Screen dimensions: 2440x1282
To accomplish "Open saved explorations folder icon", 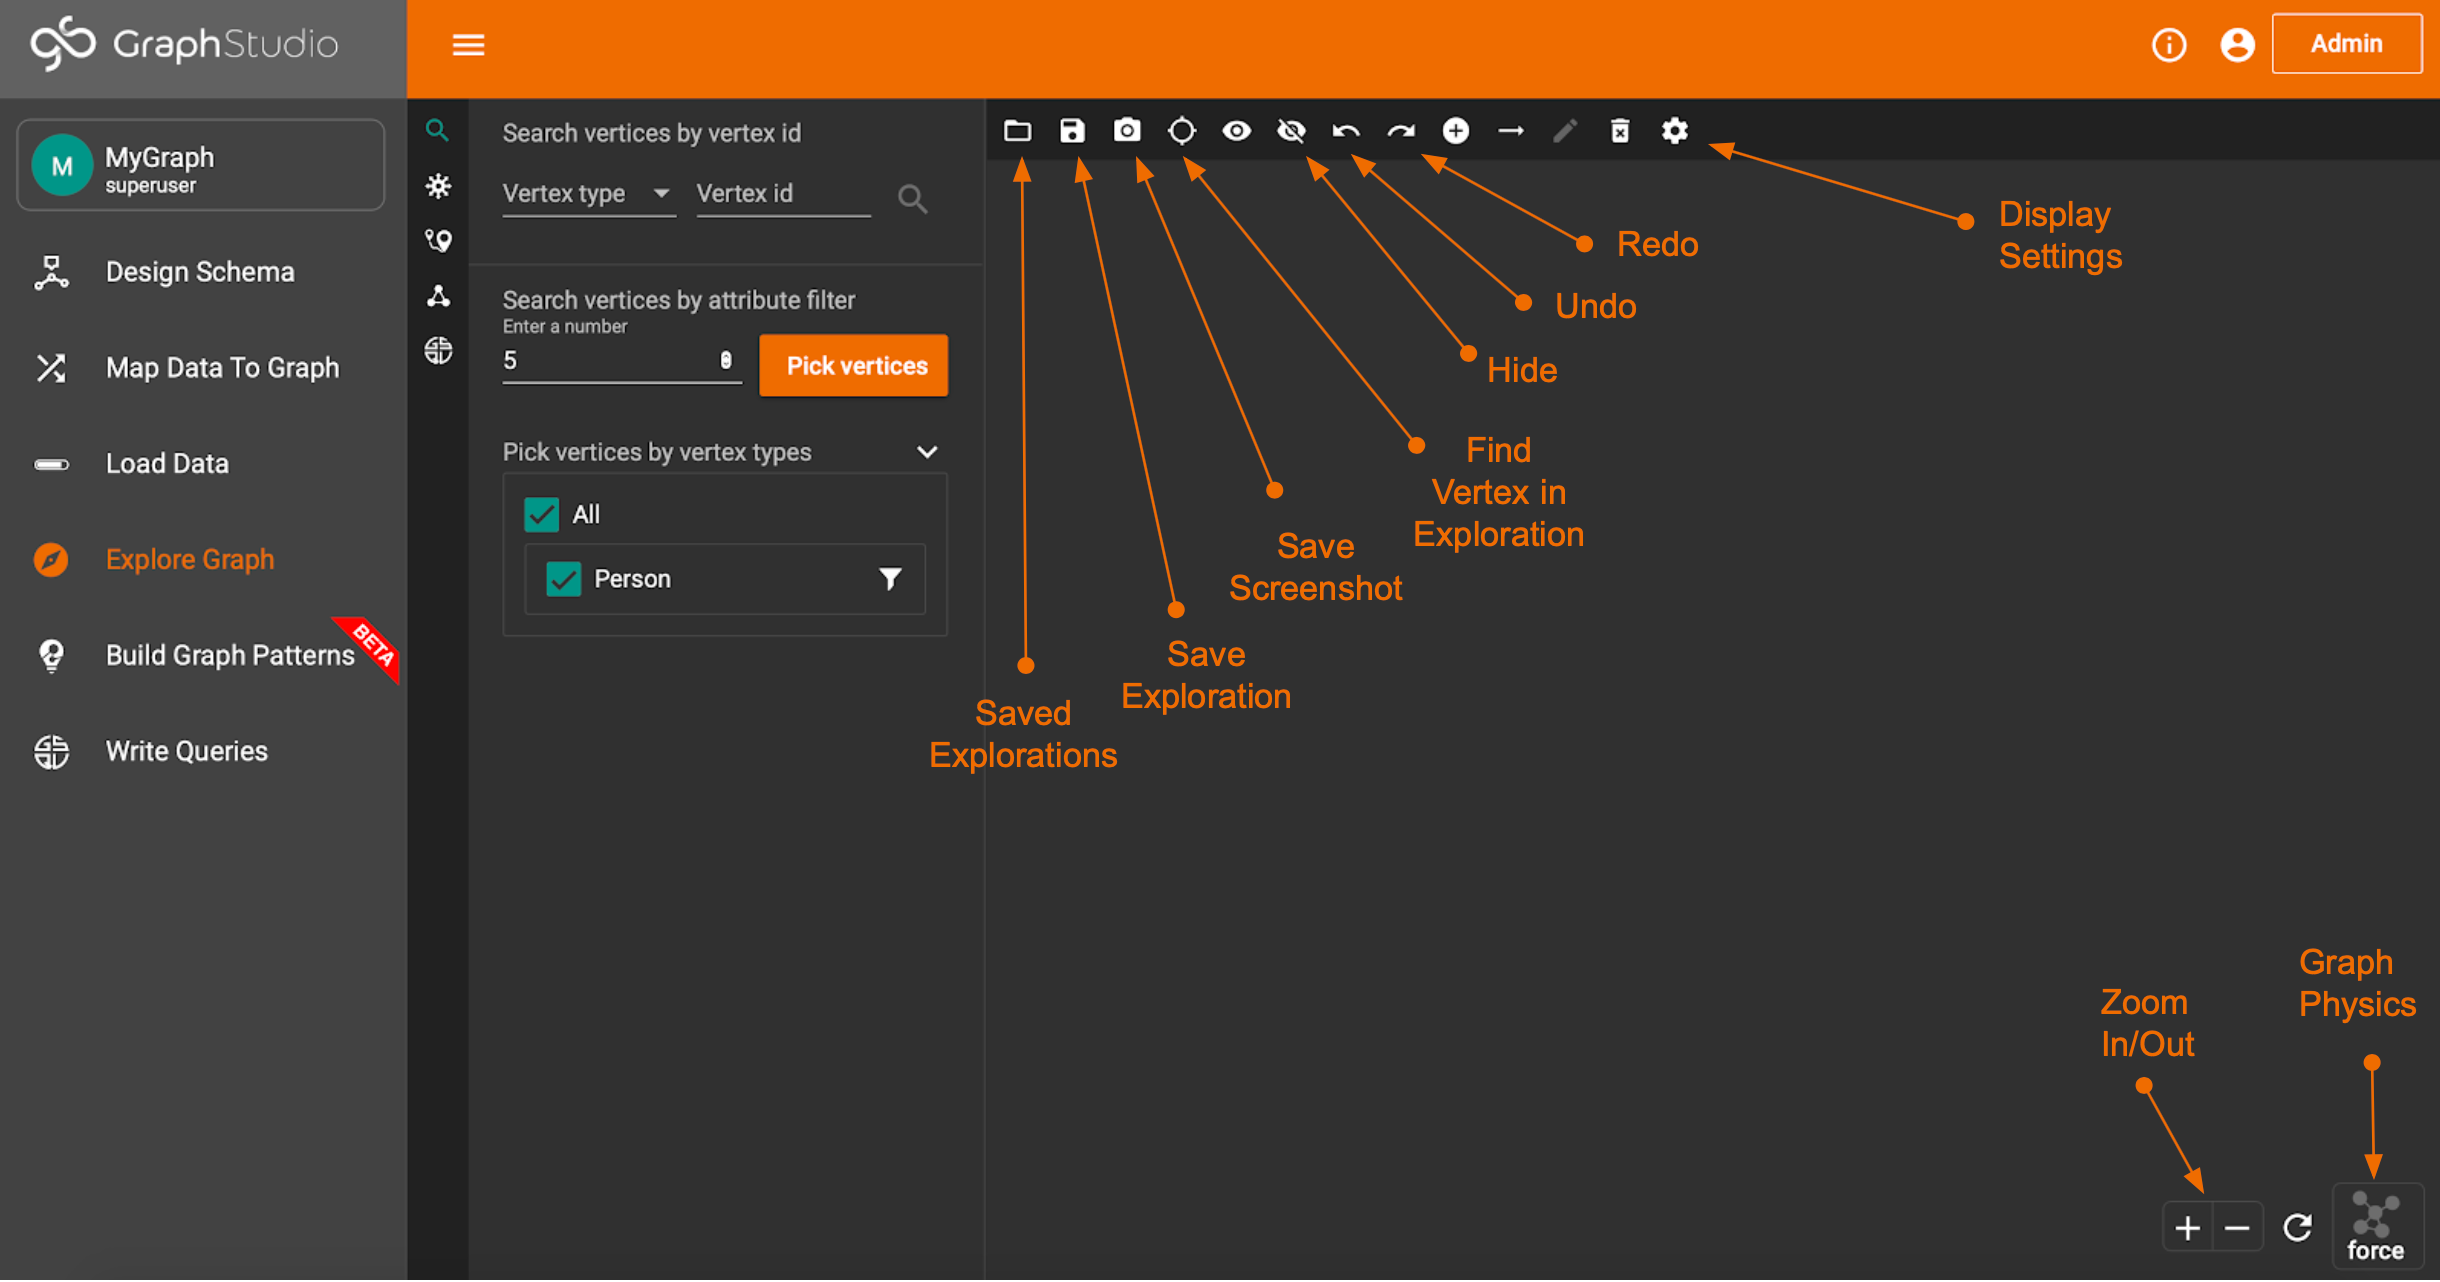I will click(x=1017, y=131).
